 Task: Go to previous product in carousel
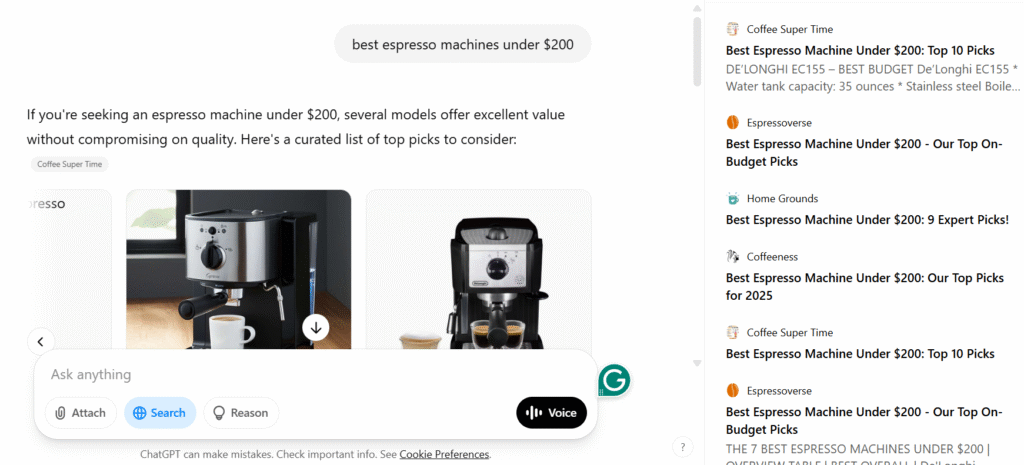point(41,342)
